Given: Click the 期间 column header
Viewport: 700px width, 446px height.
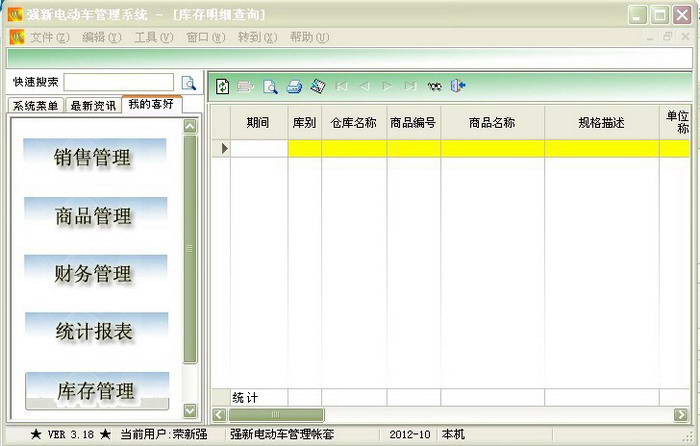Looking at the screenshot, I should pyautogui.click(x=259, y=123).
